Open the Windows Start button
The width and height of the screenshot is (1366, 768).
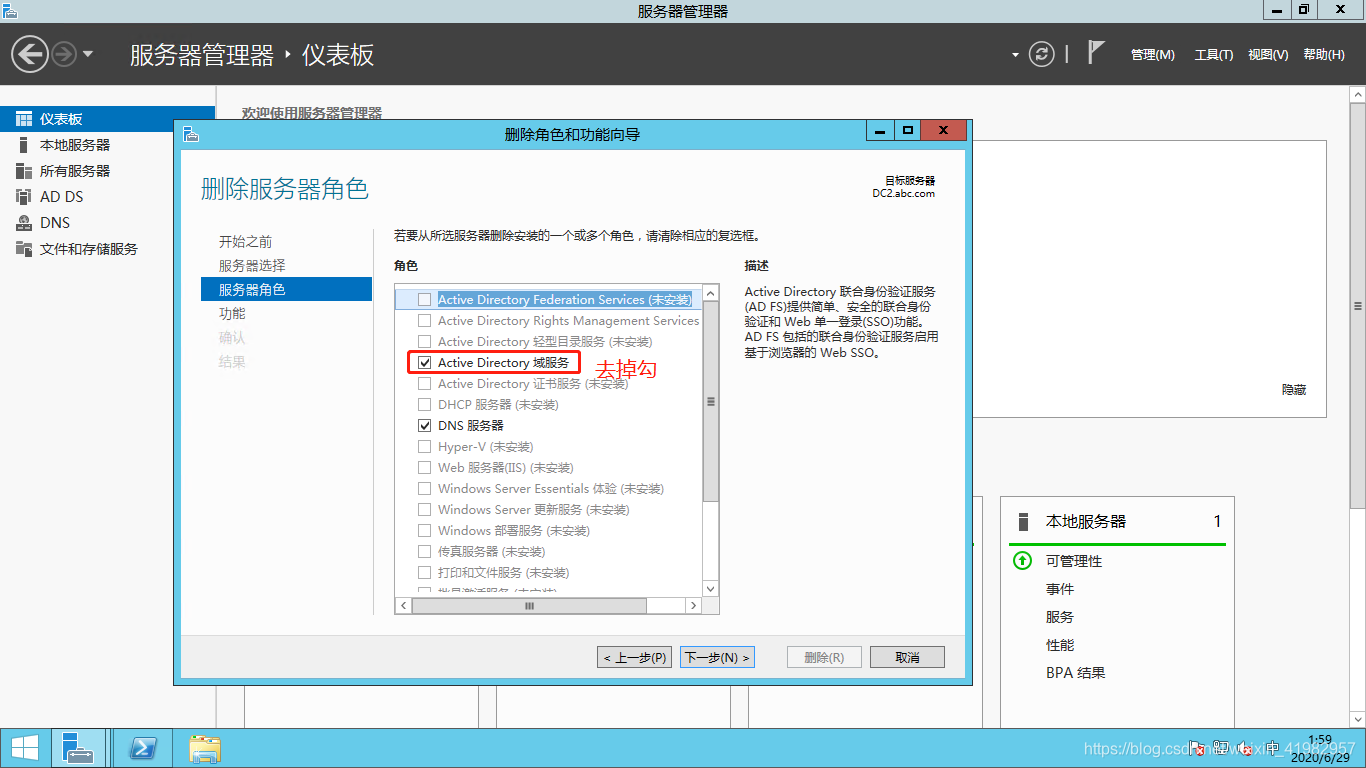[x=24, y=748]
